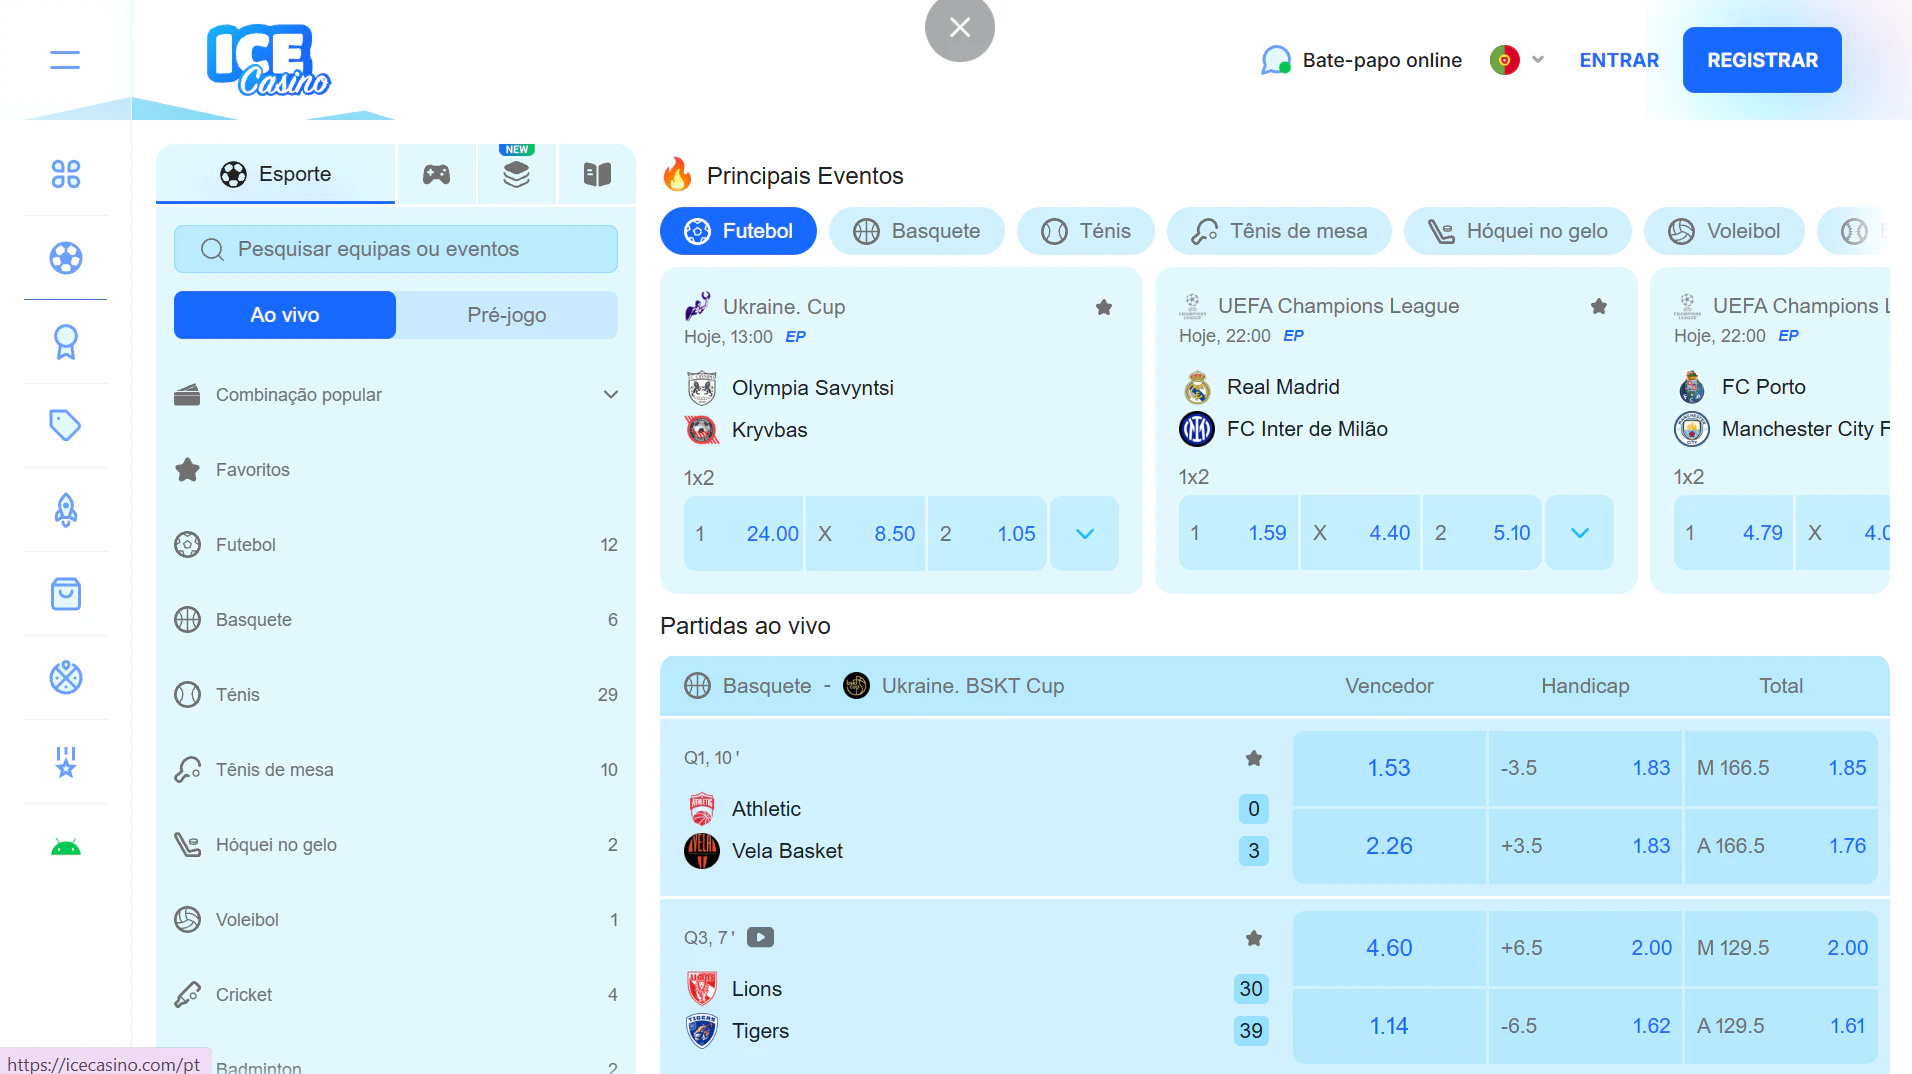Expand the Combinação popular section
This screenshot has height=1074, width=1912.
coord(396,395)
